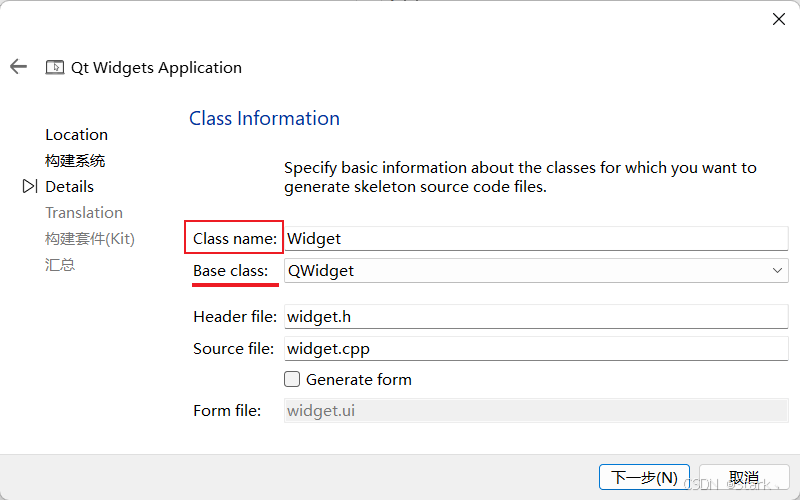Focus the Source file input widget.cpp
Image resolution: width=800 pixels, height=500 pixels.
click(x=536, y=348)
